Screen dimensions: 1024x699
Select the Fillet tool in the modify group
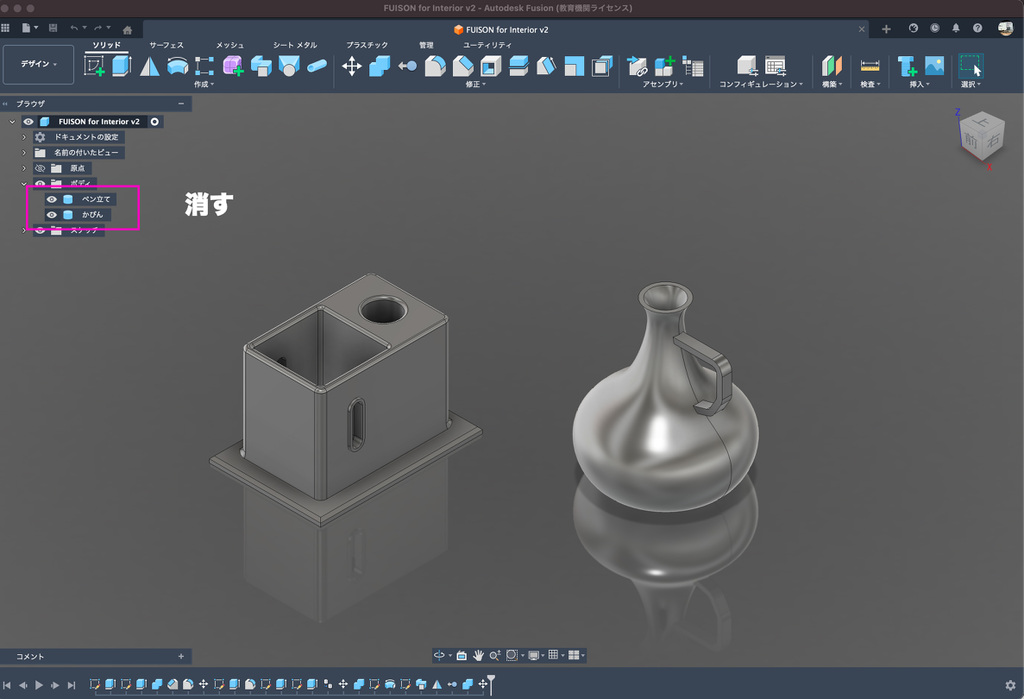[x=435, y=66]
